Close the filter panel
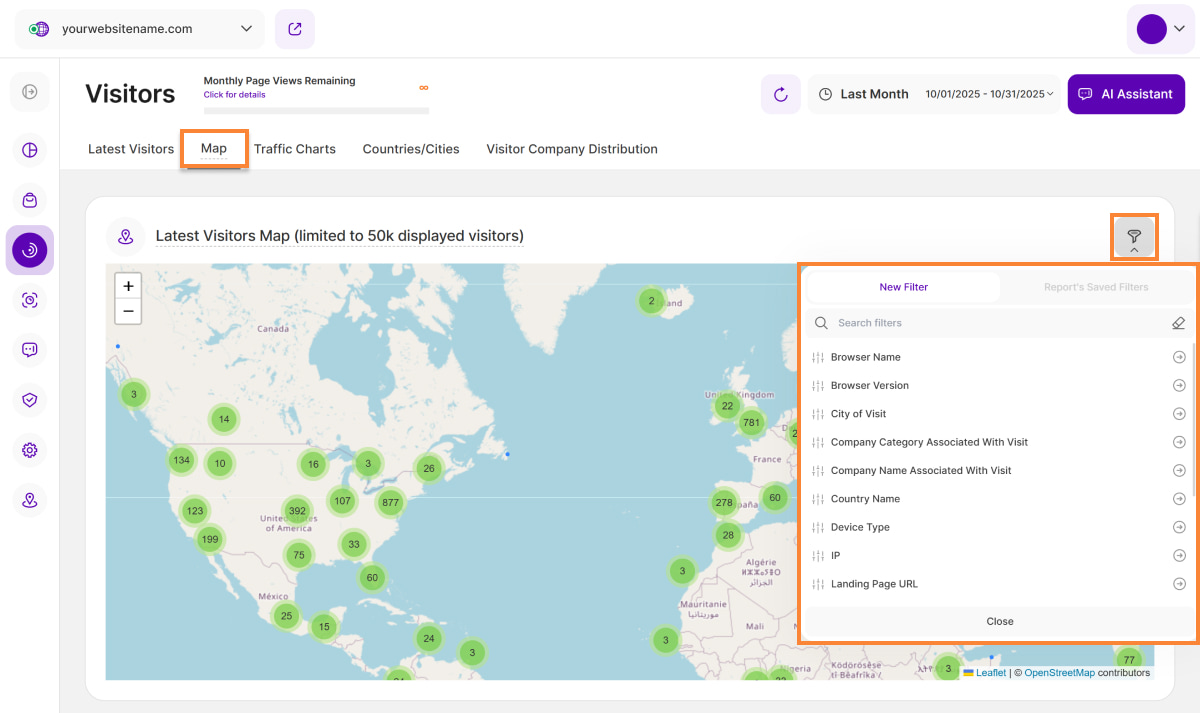 click(x=999, y=621)
